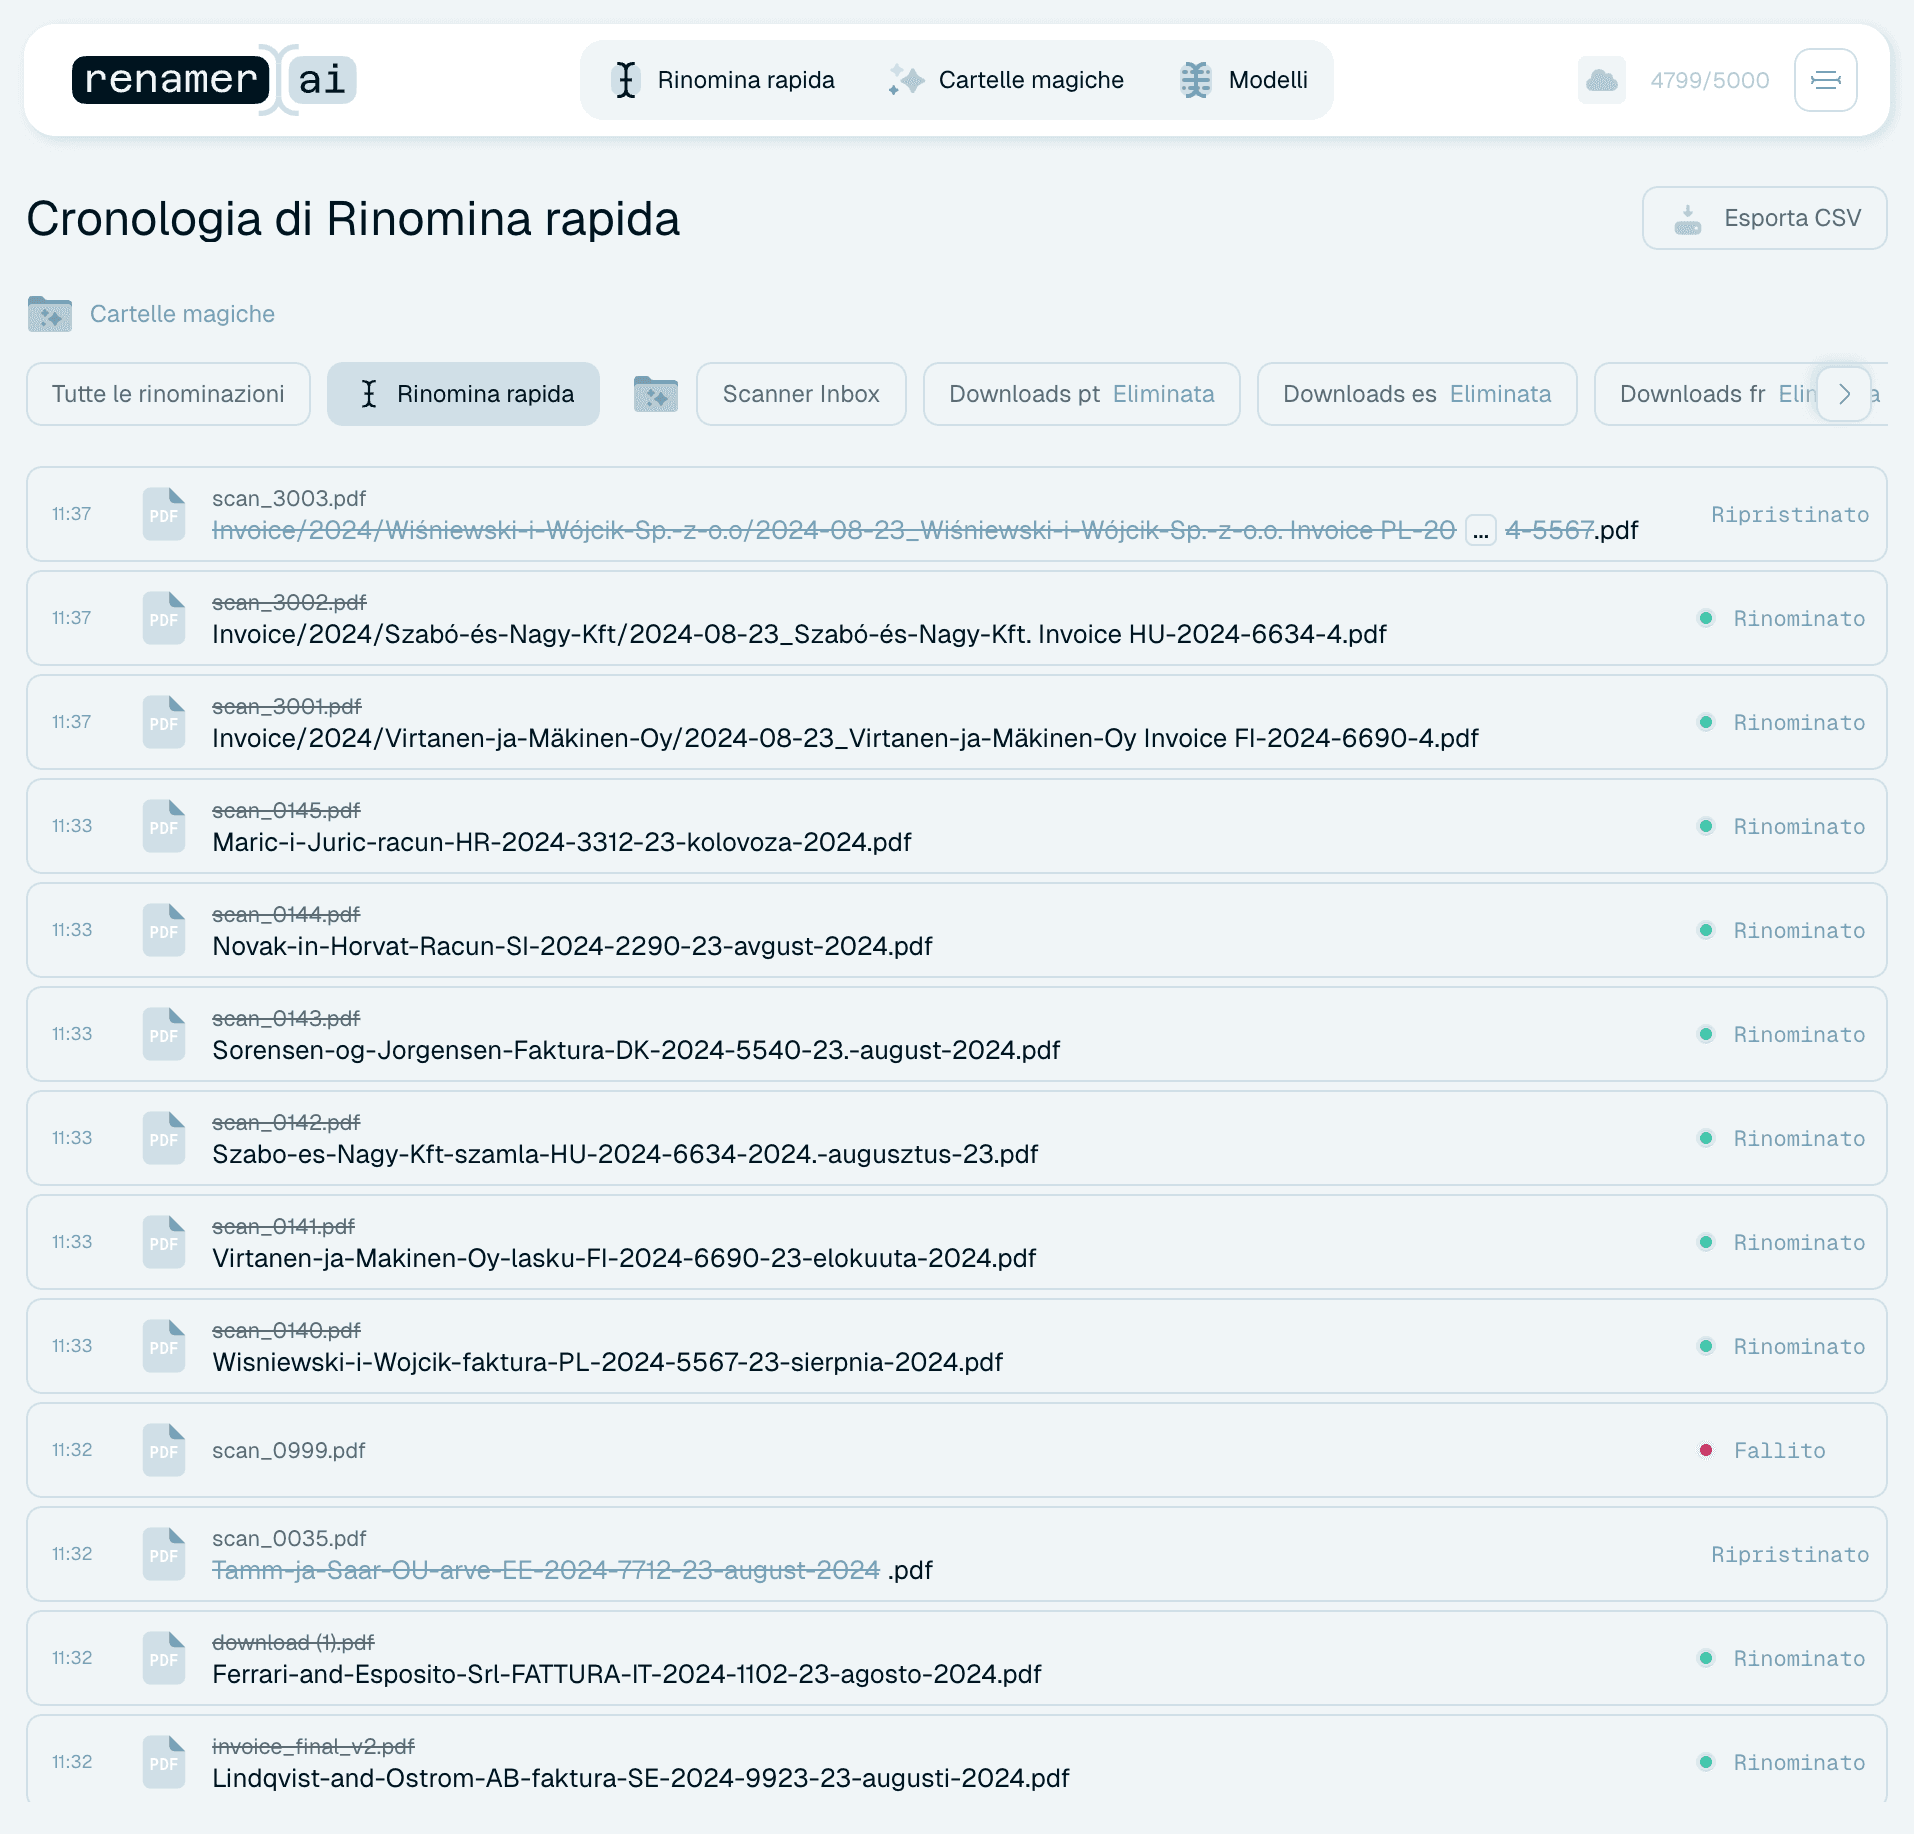Click PDF icon of scan_0145.pdf row

[x=164, y=826]
